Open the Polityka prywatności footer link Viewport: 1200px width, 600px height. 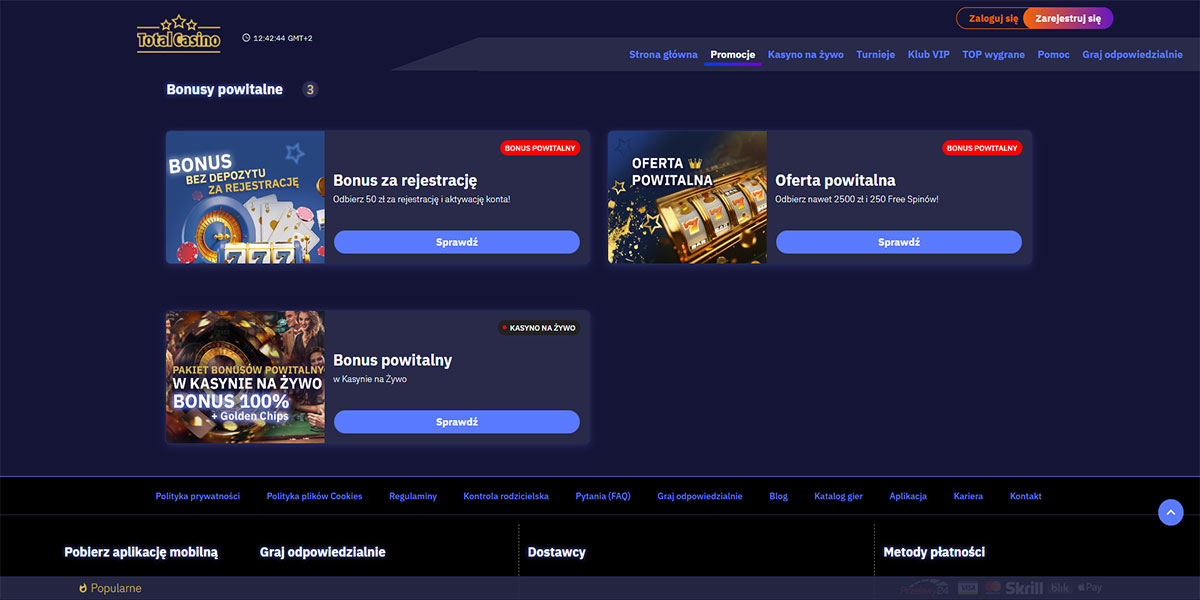click(x=197, y=496)
